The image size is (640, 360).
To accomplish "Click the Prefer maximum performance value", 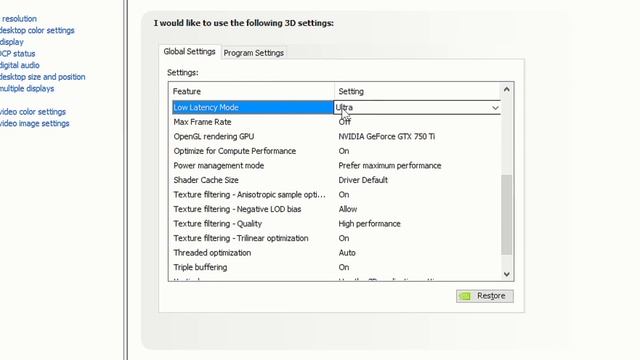I will (x=390, y=166).
